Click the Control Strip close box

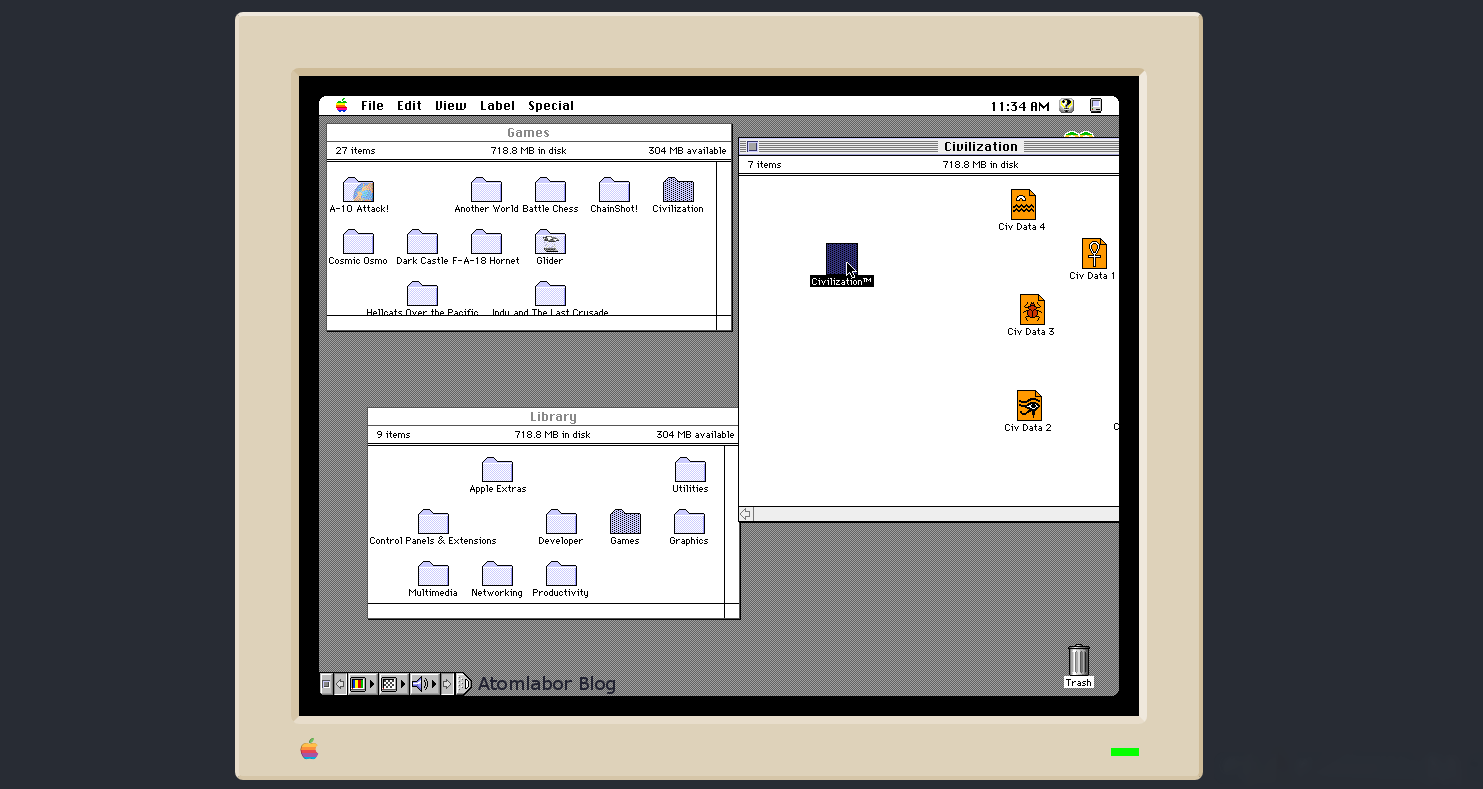[326, 684]
